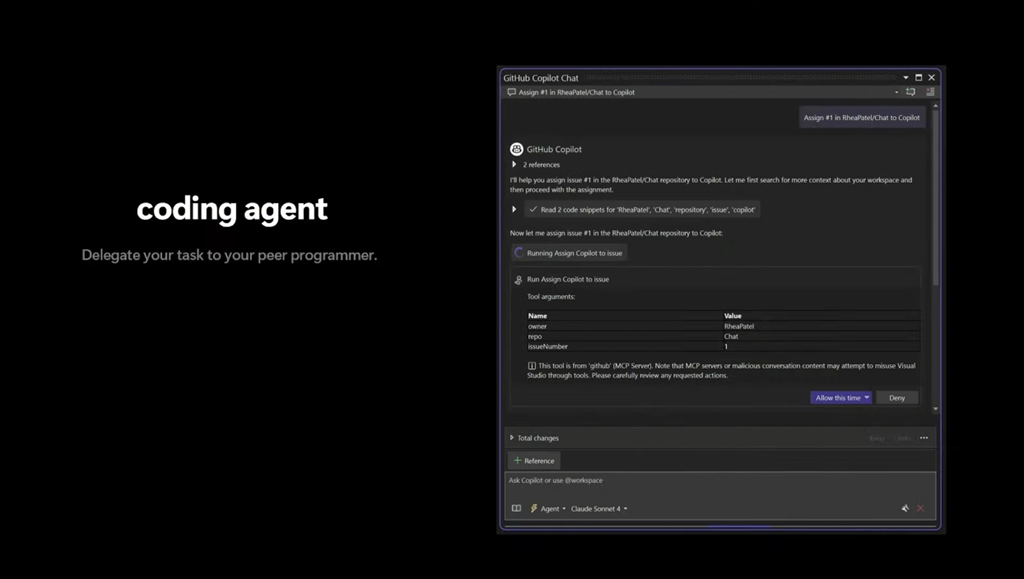Open the Agent mode dropdown
This screenshot has width=1024, height=579.
click(552, 509)
